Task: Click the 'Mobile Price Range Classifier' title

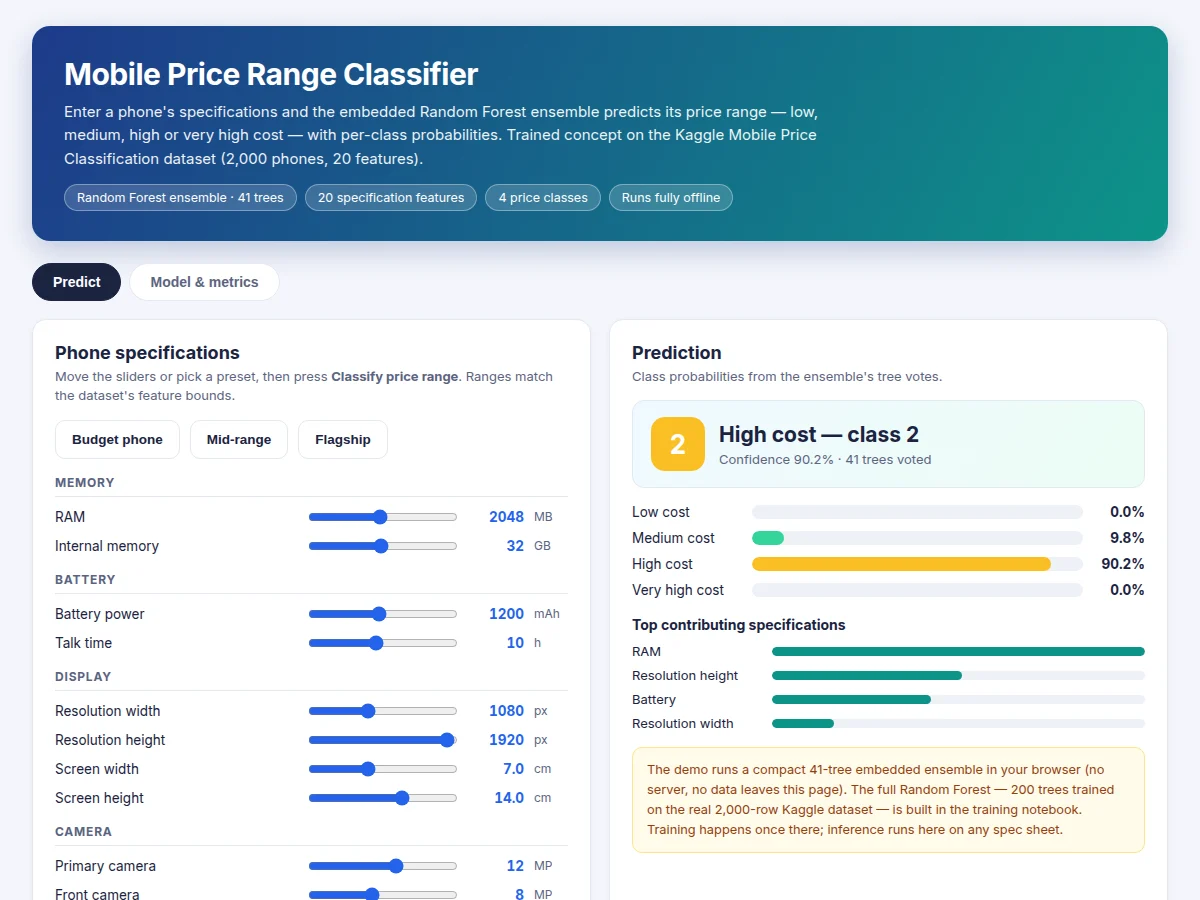Action: click(271, 74)
